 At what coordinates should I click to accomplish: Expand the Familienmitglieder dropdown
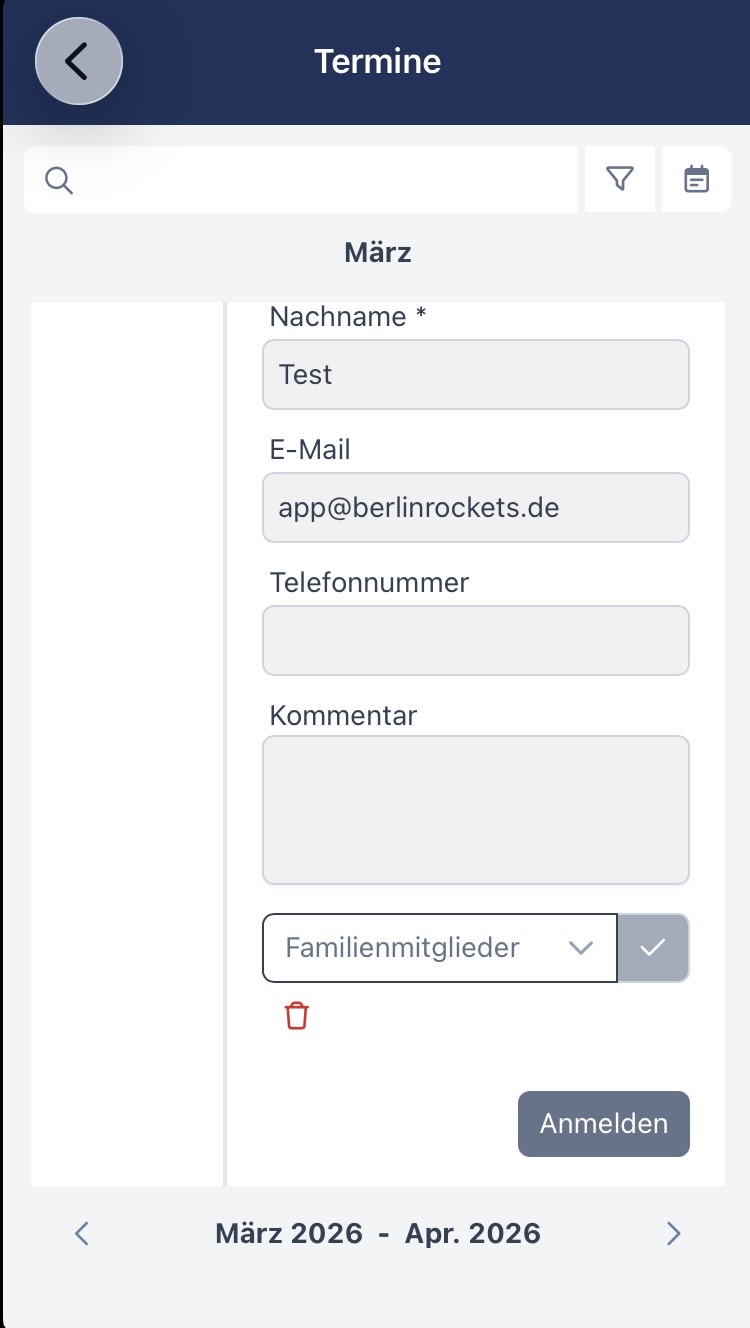click(x=420, y=947)
